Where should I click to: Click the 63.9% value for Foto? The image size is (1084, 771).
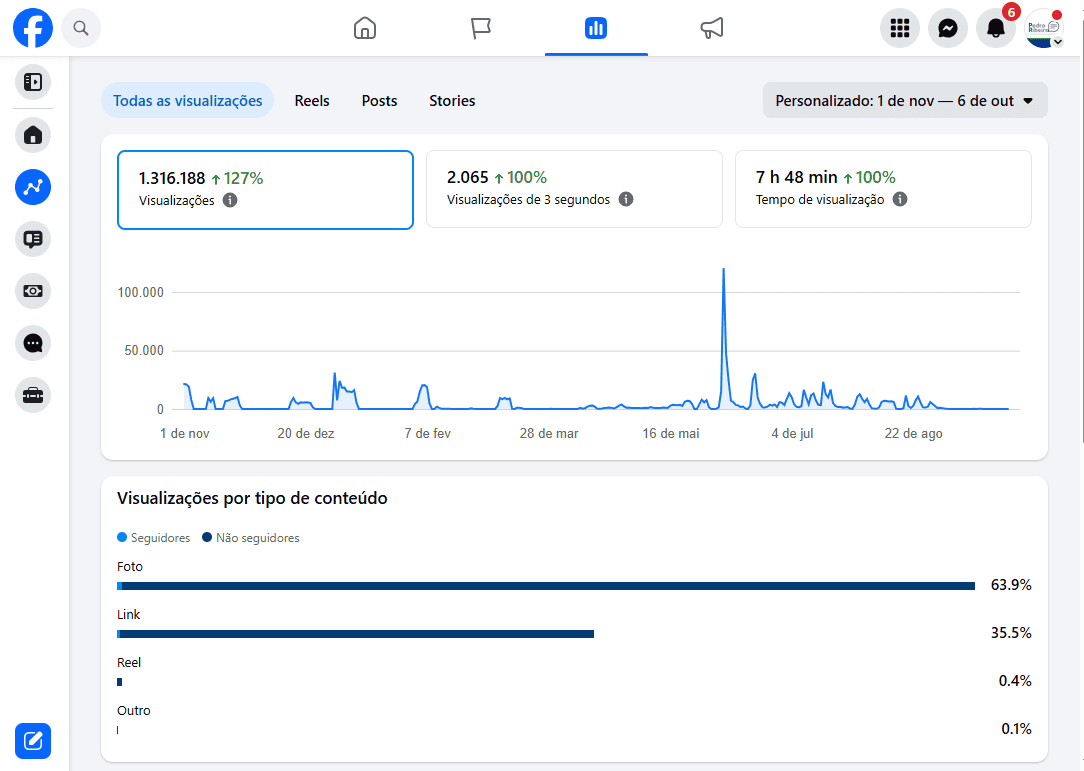coord(1011,585)
